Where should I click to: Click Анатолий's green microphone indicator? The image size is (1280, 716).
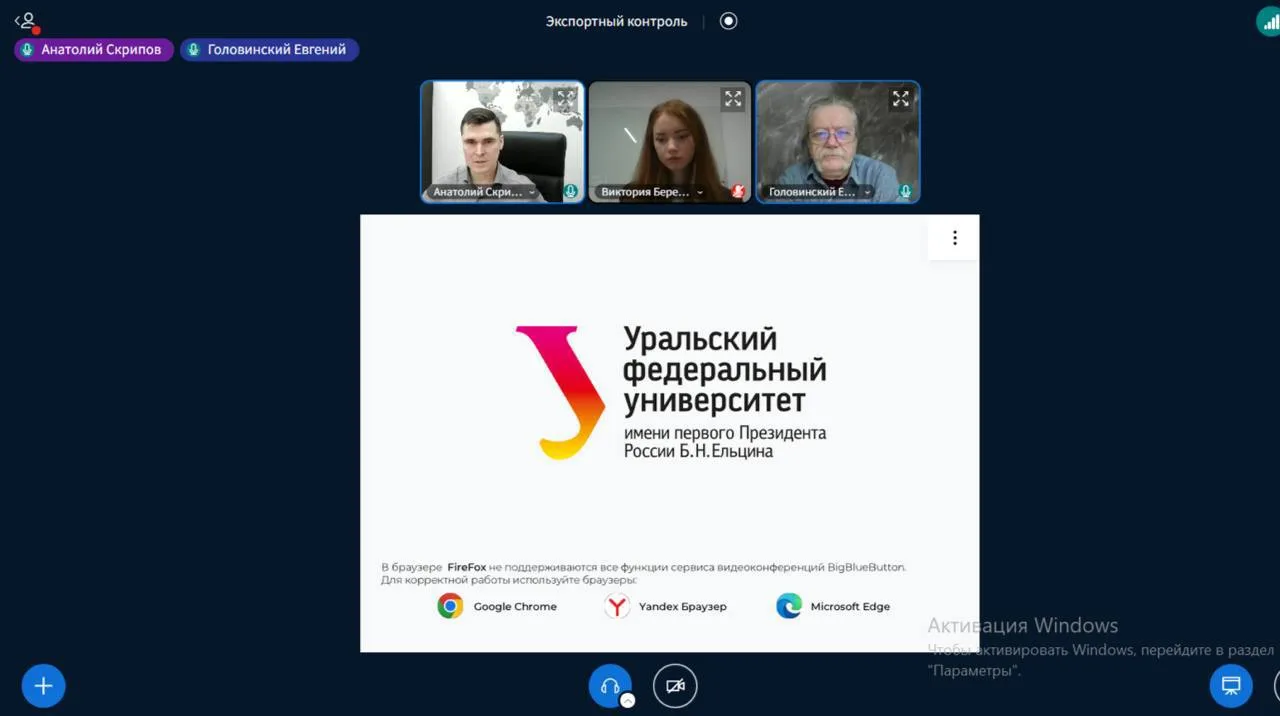570,191
